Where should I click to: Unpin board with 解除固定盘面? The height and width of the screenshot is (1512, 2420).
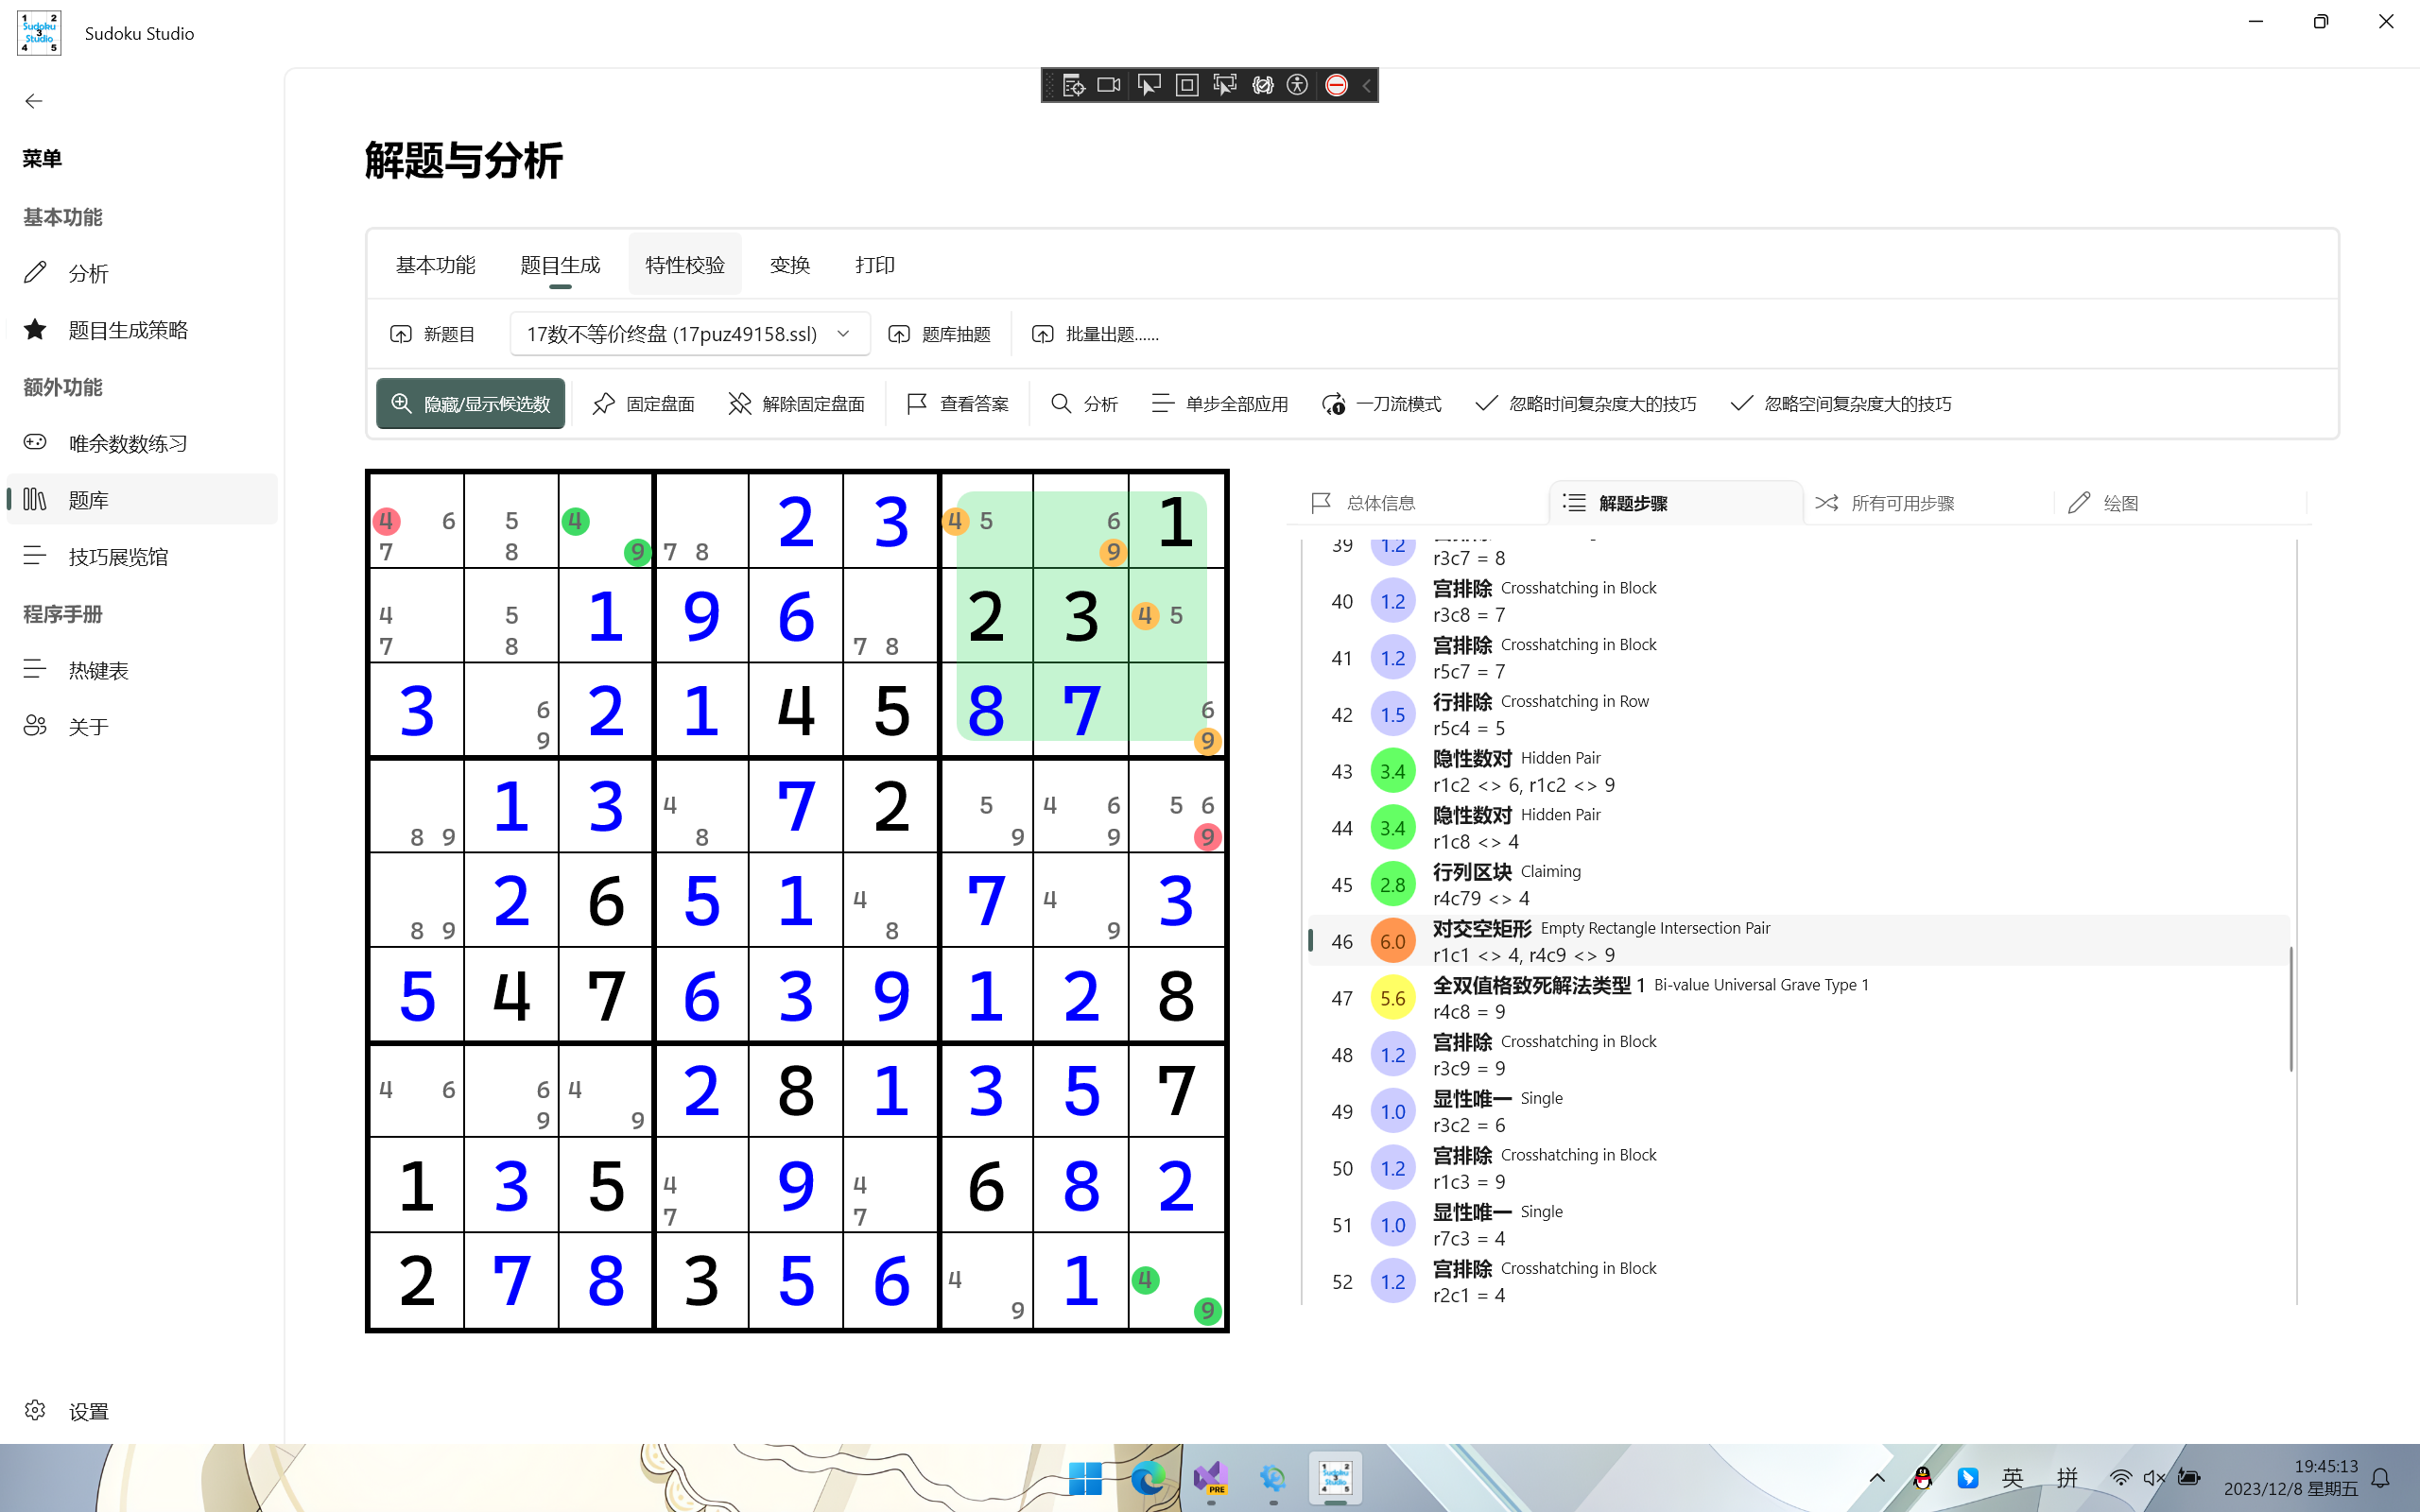796,404
